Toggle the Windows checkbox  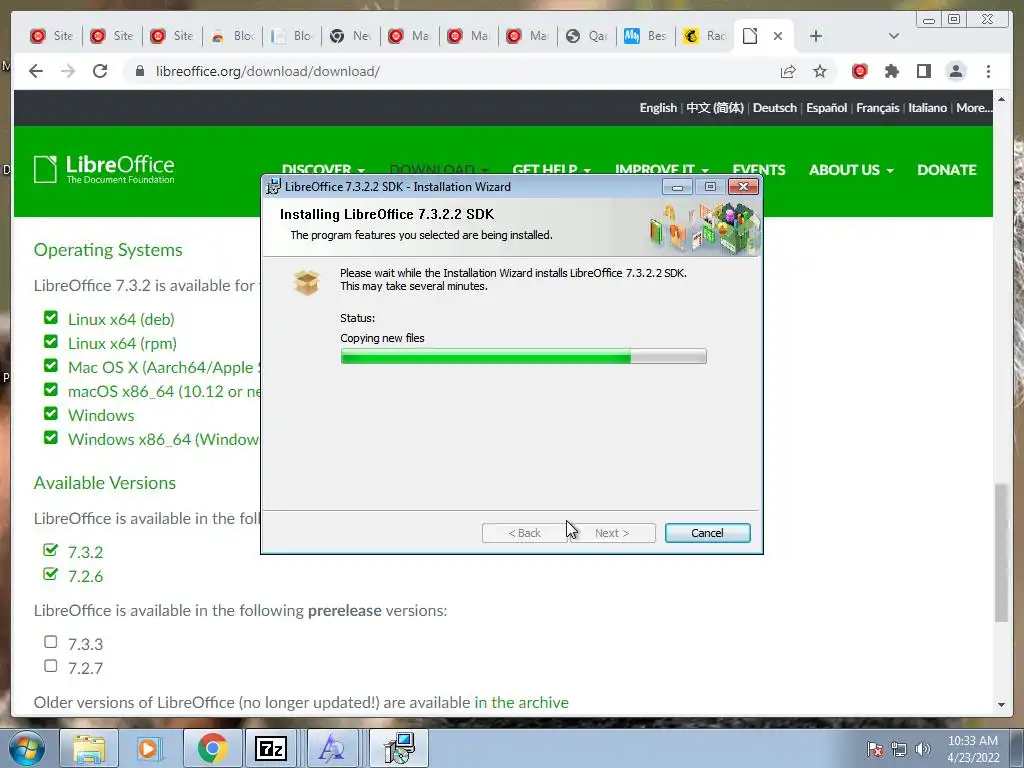coord(51,413)
